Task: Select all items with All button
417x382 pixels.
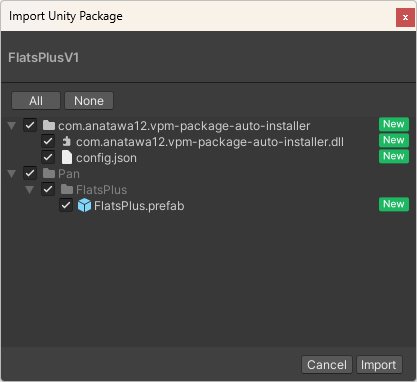Action: (36, 101)
